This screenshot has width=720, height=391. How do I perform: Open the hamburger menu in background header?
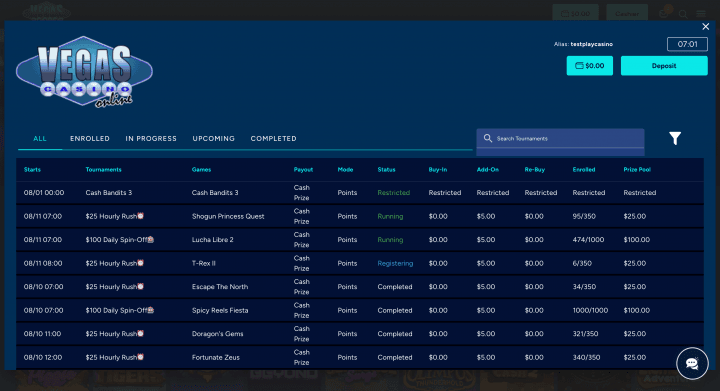701,14
